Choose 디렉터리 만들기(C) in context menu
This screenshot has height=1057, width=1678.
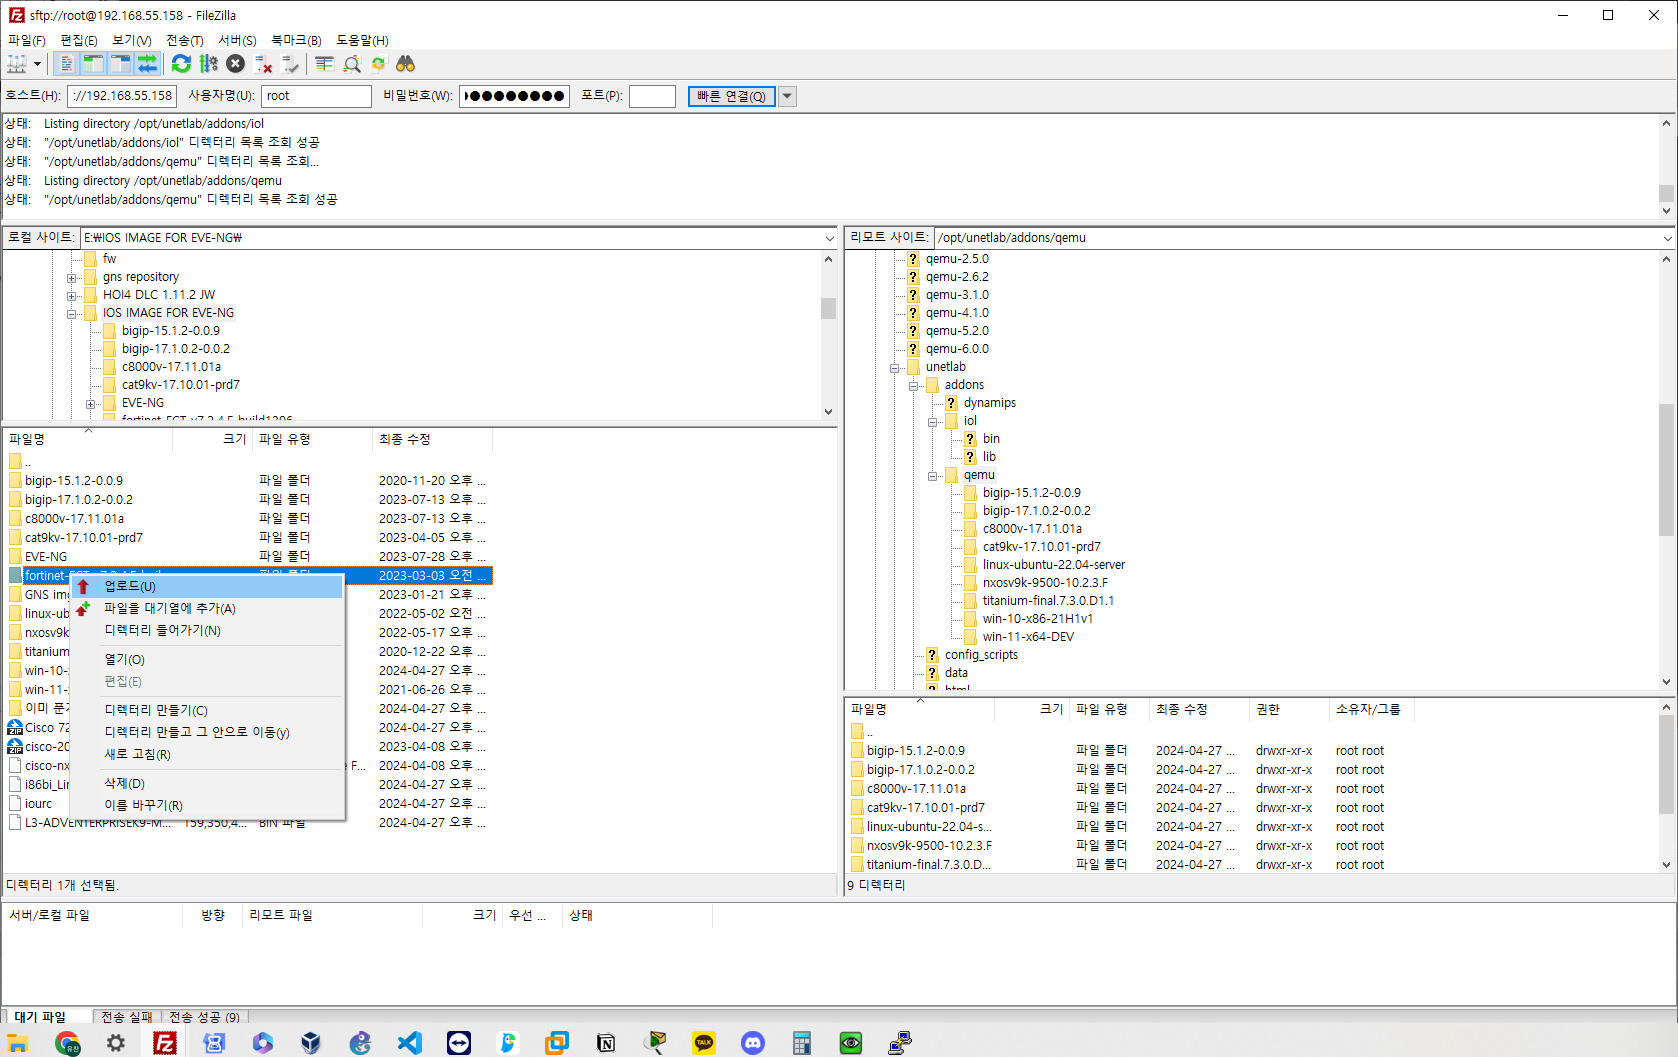[208, 710]
